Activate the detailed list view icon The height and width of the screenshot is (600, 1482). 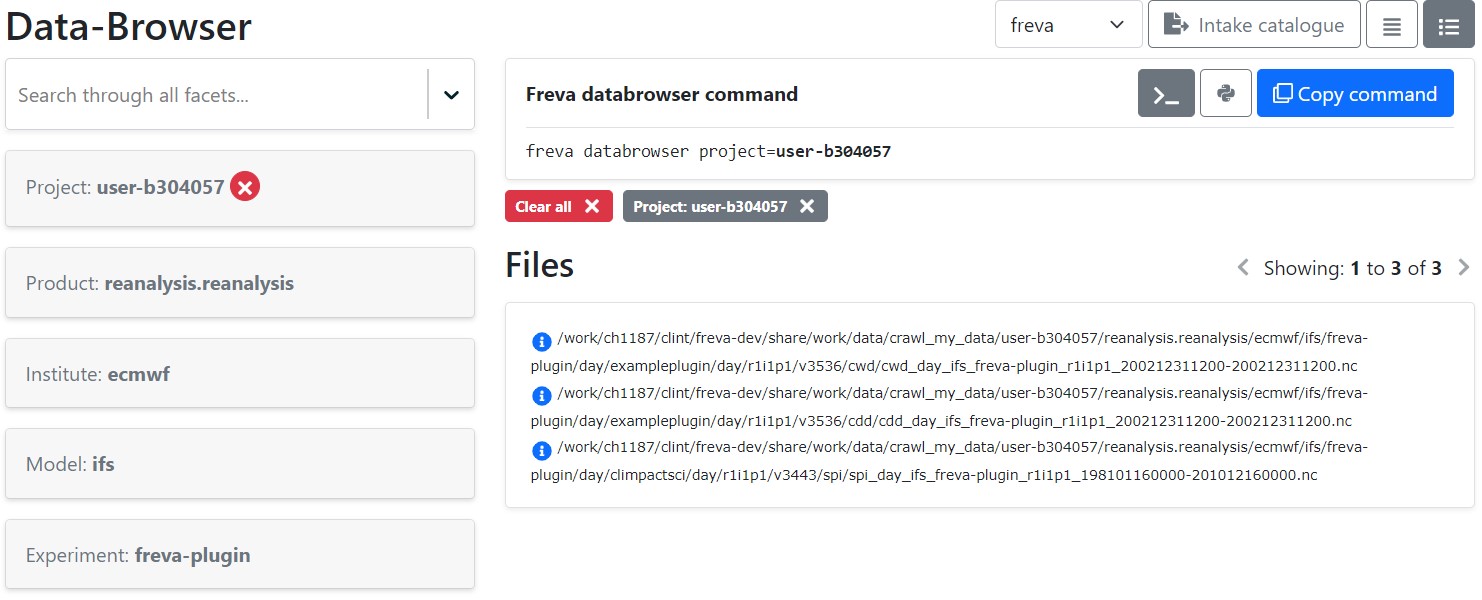(1448, 24)
